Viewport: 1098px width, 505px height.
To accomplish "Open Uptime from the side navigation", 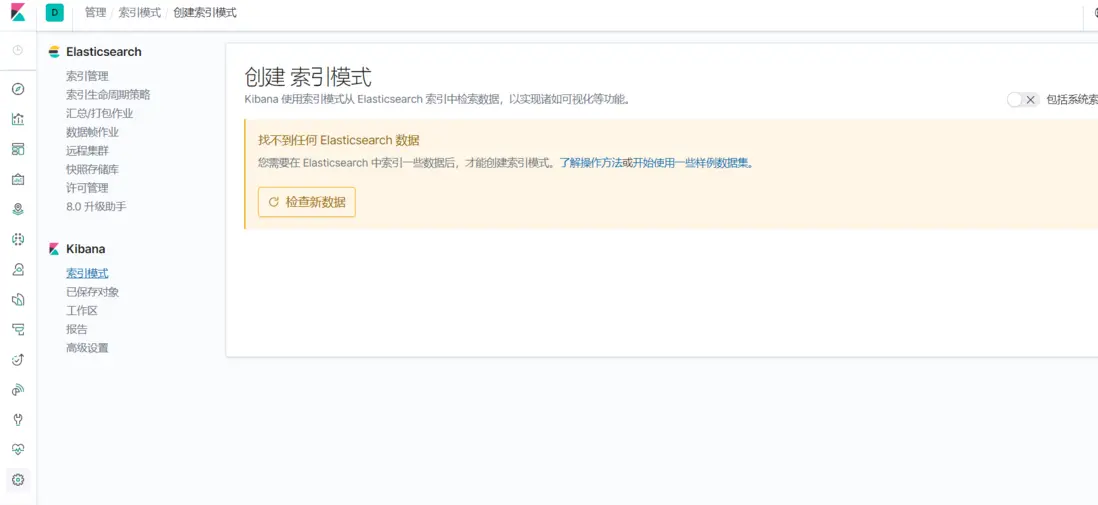I will click(18, 359).
